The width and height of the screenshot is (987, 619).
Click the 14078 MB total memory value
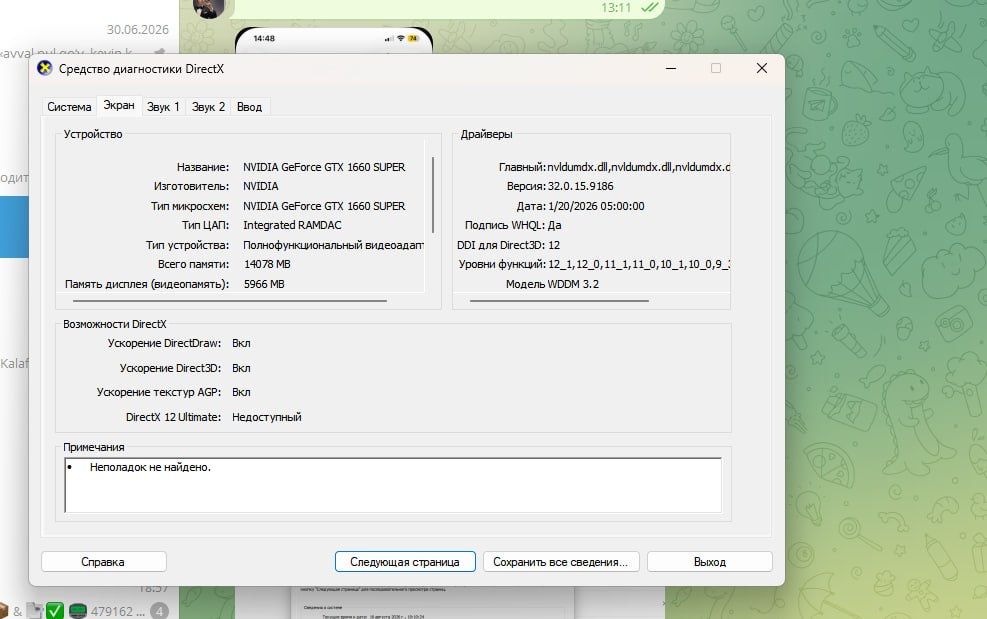(x=268, y=264)
